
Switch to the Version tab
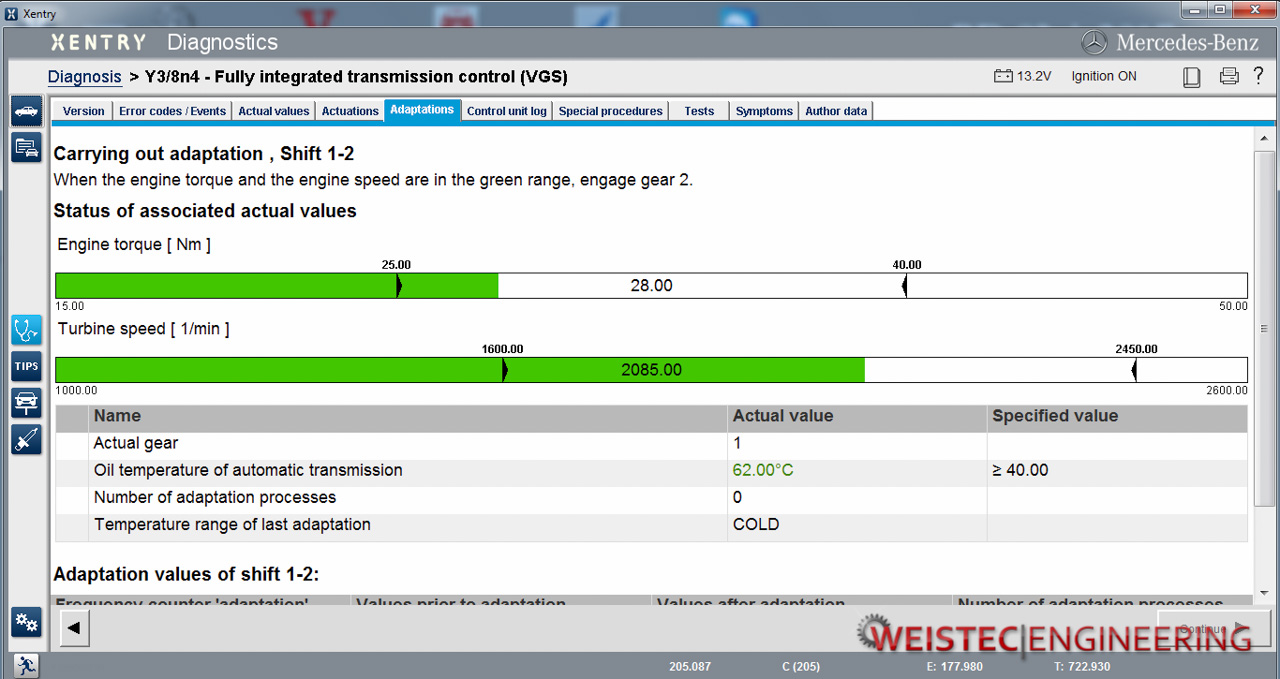(x=83, y=111)
